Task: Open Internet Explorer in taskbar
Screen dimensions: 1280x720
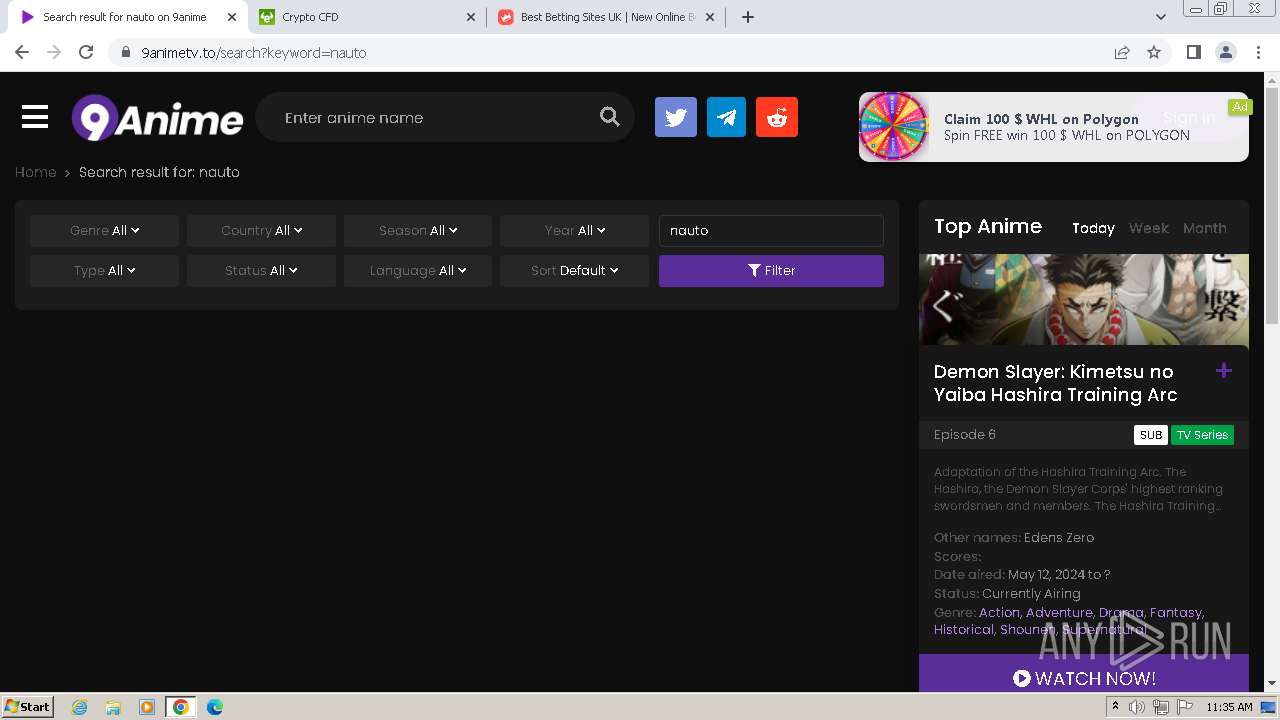Action: [x=80, y=707]
